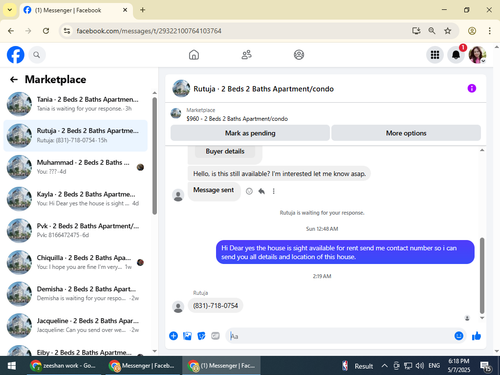
Task: Open Muhammad's conversation
Action: coord(76,167)
